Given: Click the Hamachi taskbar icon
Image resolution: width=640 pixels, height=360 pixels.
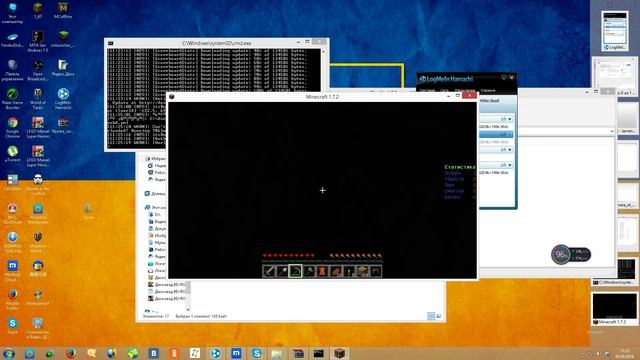Looking at the screenshot, I should [x=216, y=353].
